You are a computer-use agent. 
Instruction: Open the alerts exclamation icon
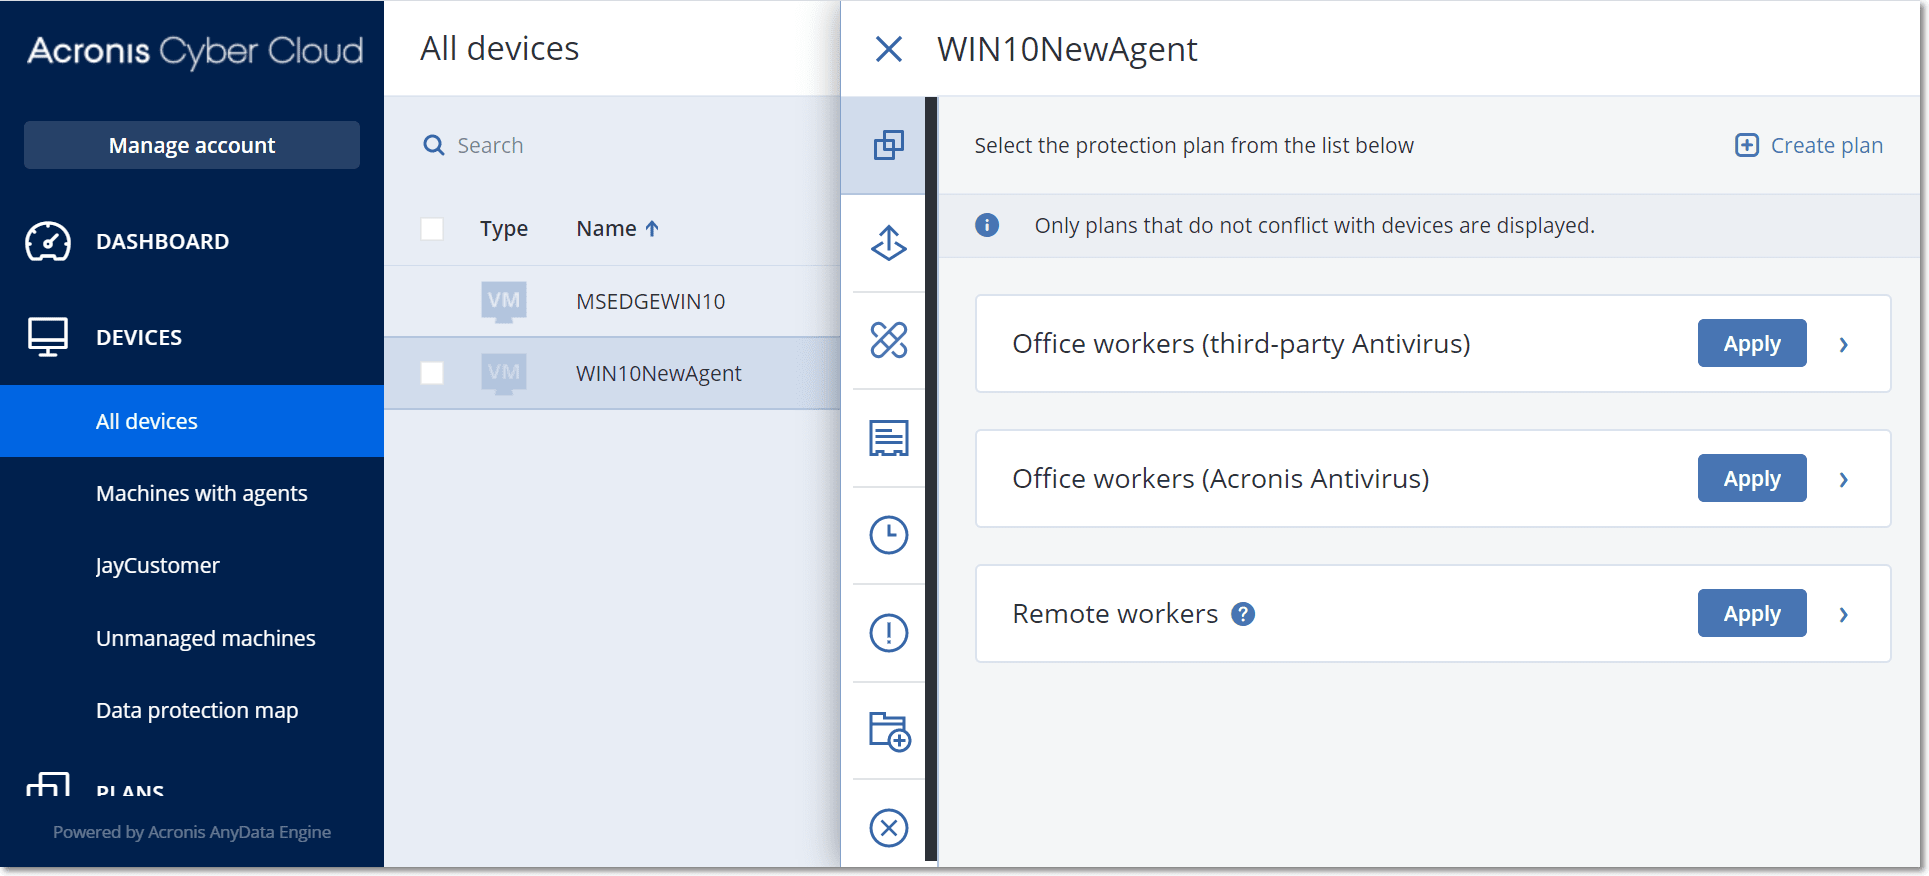point(888,632)
